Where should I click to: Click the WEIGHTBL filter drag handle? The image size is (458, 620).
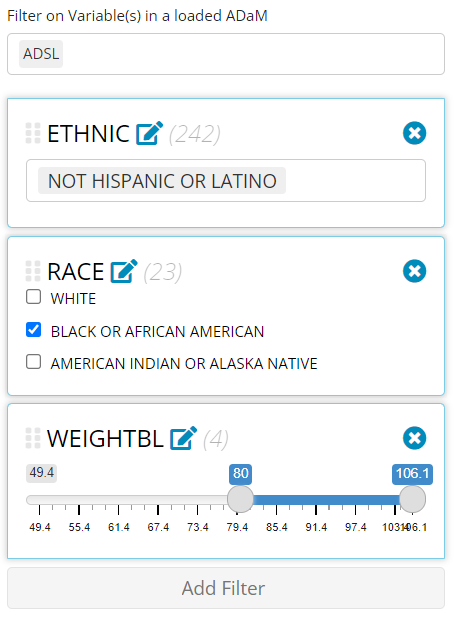tap(33, 438)
